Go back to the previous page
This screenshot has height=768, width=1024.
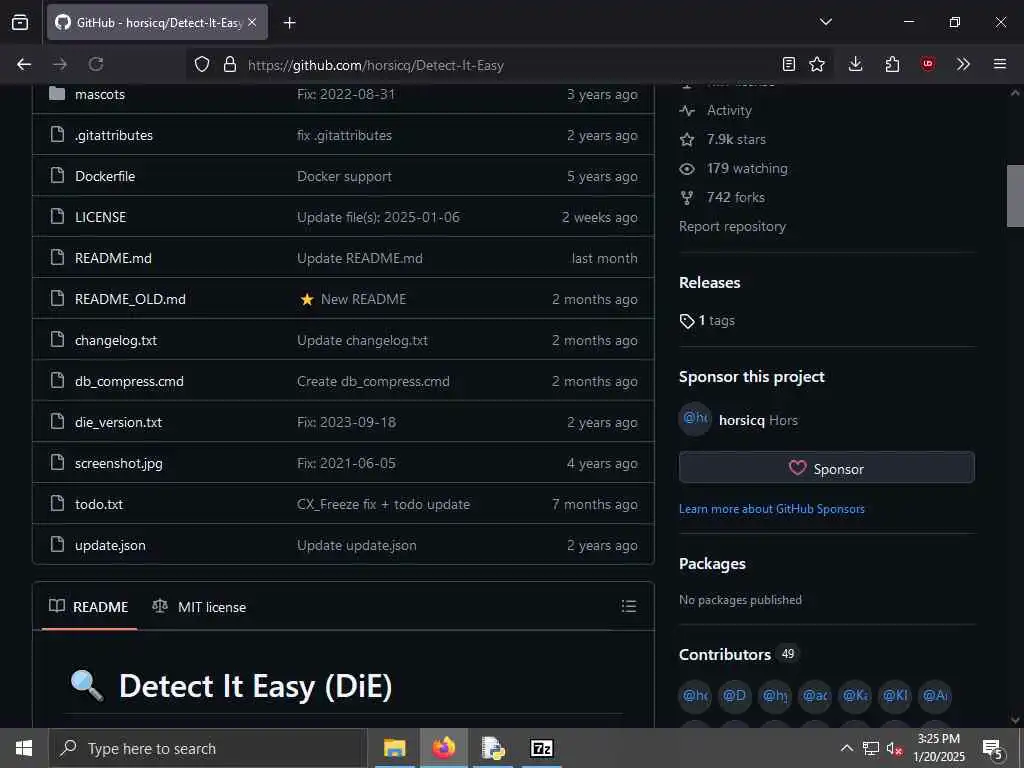[x=24, y=64]
